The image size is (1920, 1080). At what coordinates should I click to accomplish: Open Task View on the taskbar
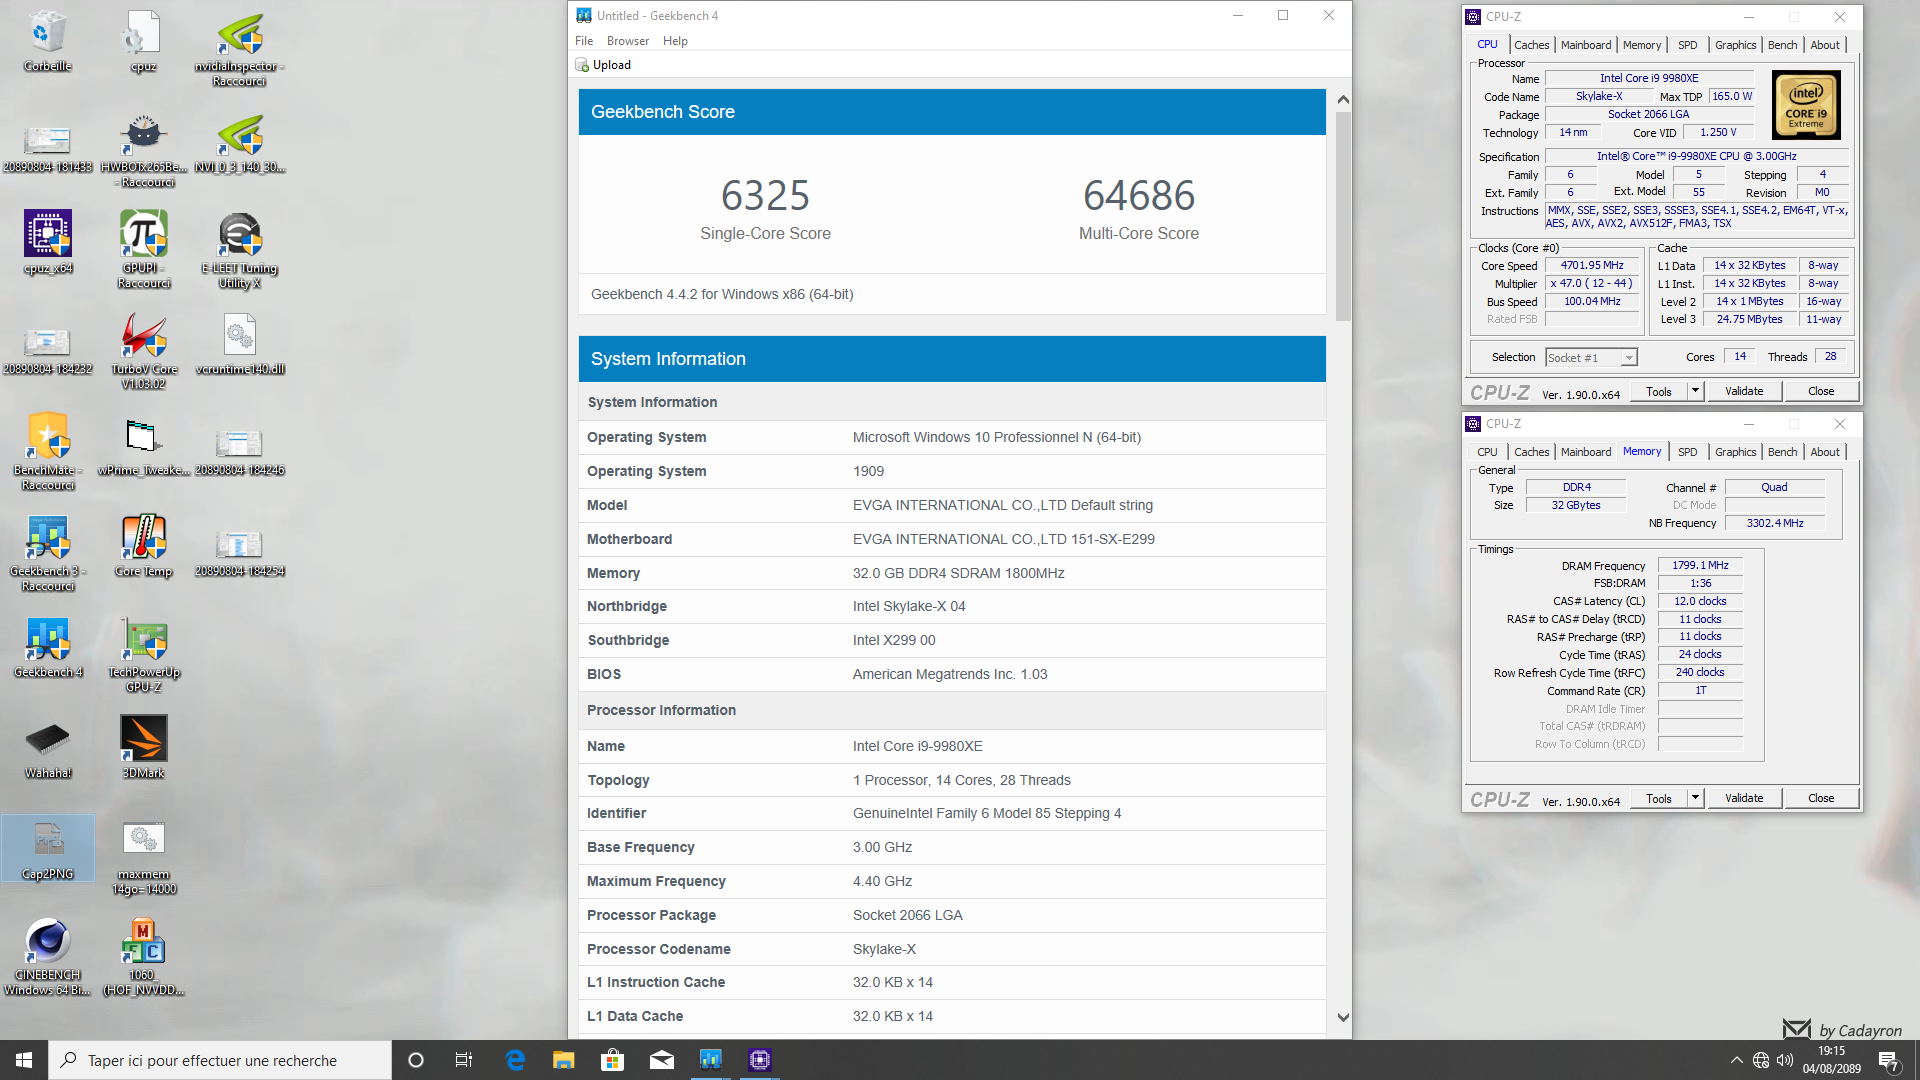click(464, 1060)
